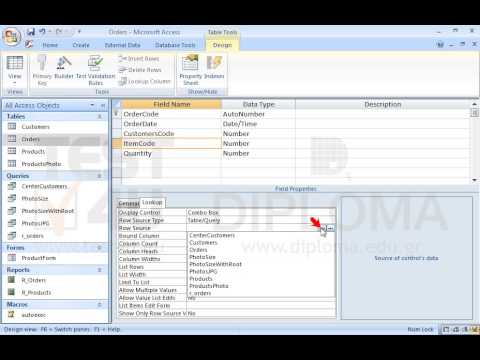Open the Products table in the navigation pane
This screenshot has width=480, height=360.
tap(33, 151)
